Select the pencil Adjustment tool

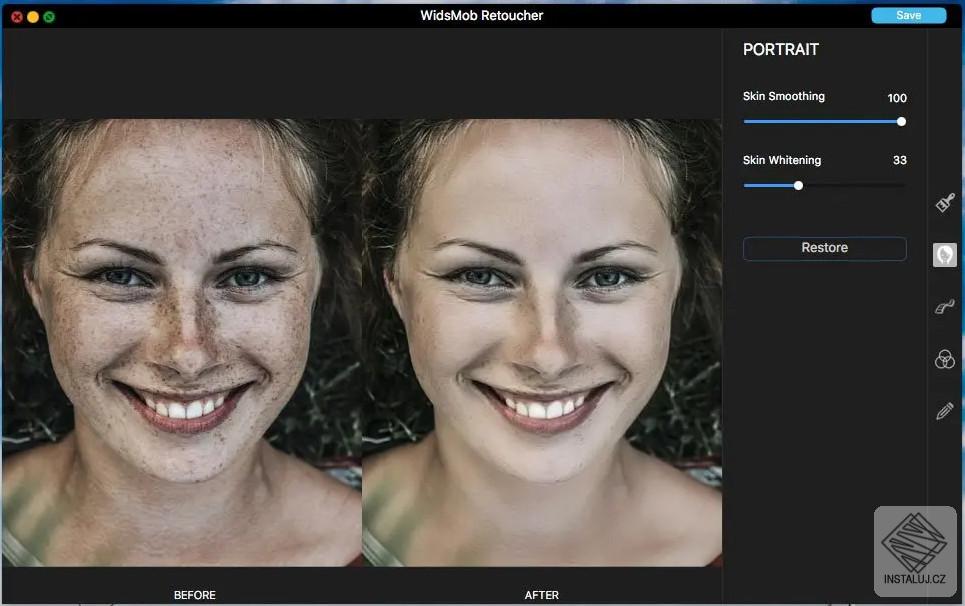point(943,410)
